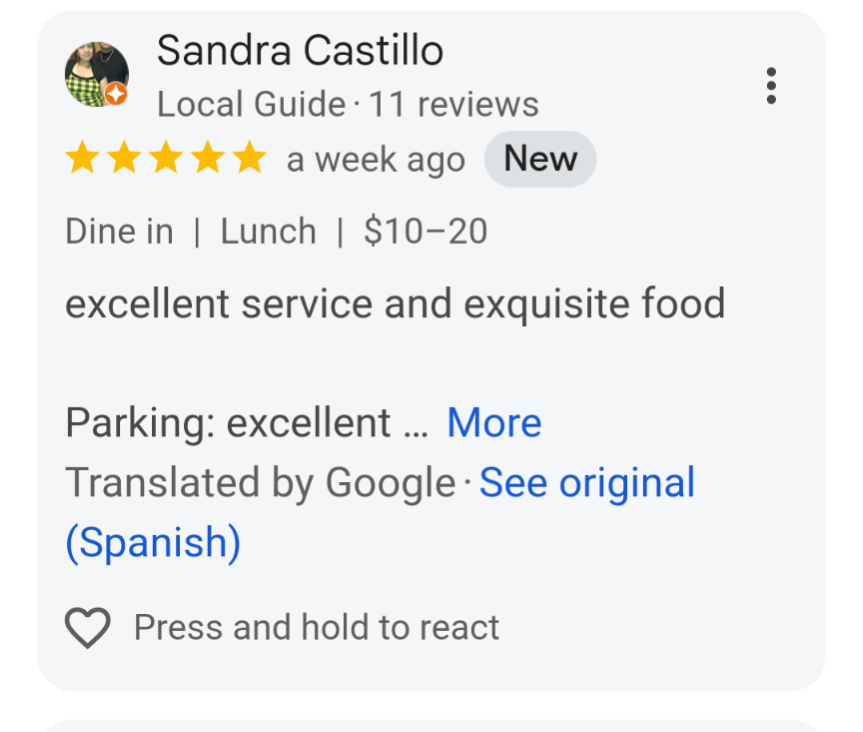Click the orange Local Guide badge
The image size is (863, 732).
point(116,95)
